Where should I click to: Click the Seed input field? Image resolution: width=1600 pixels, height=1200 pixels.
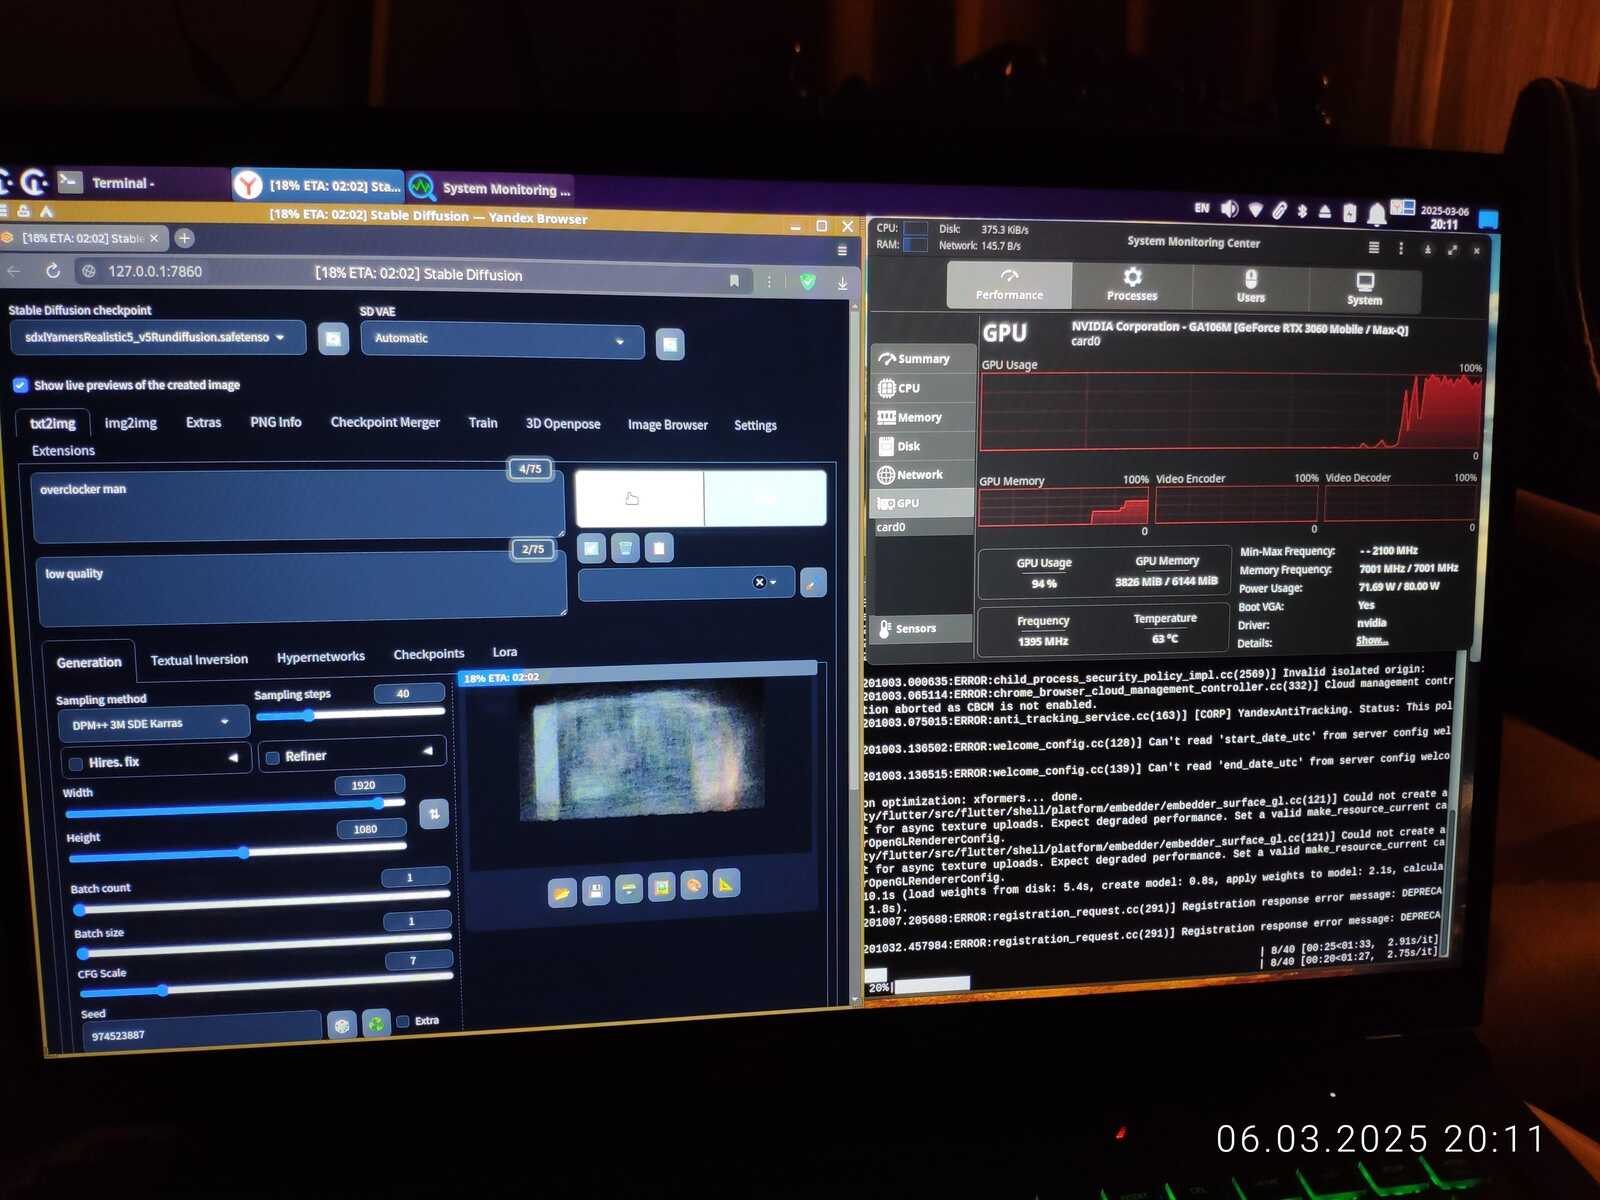tap(203, 1031)
